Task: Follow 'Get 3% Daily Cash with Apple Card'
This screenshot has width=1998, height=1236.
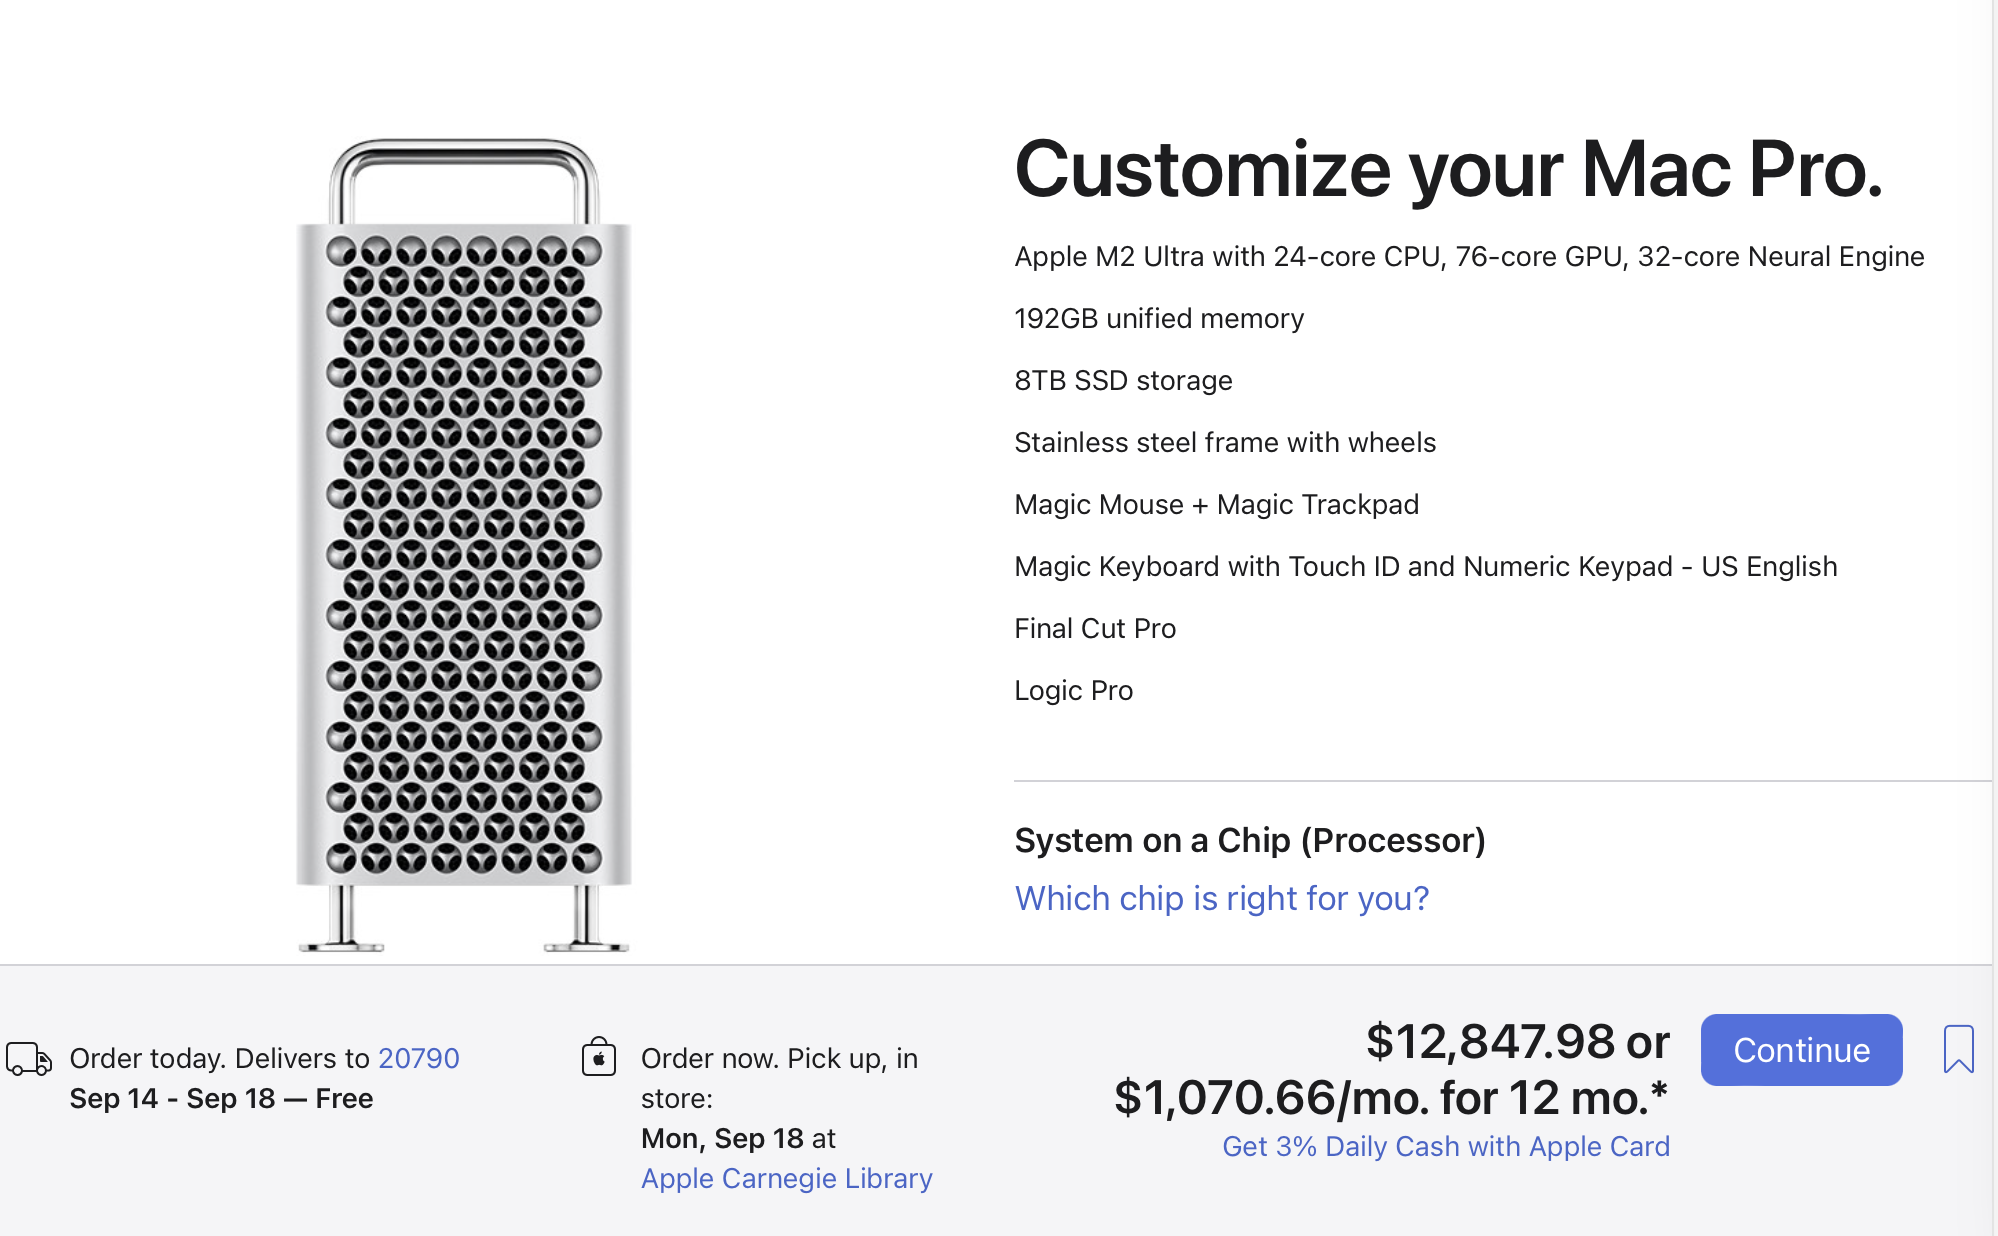Action: point(1445,1146)
